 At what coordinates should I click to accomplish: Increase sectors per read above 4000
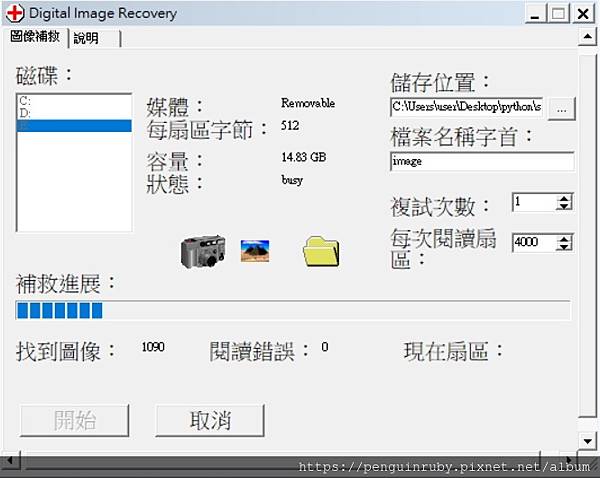pos(564,238)
